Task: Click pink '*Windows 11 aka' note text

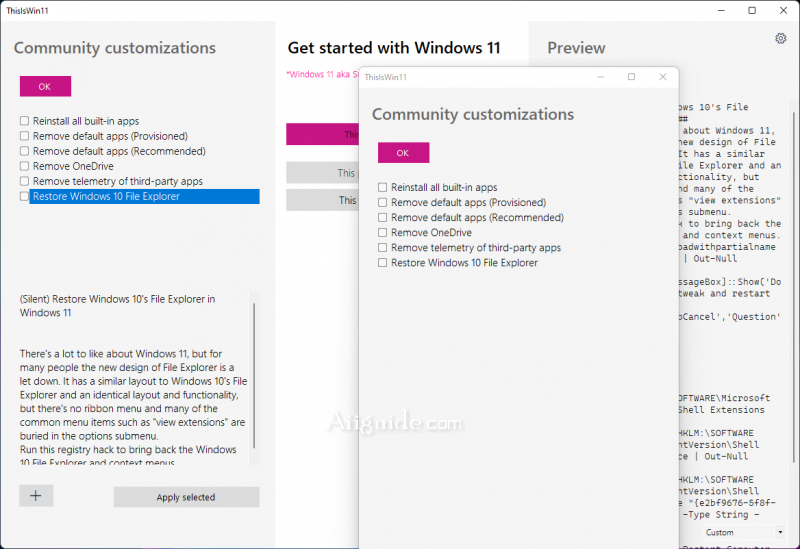Action: point(322,74)
